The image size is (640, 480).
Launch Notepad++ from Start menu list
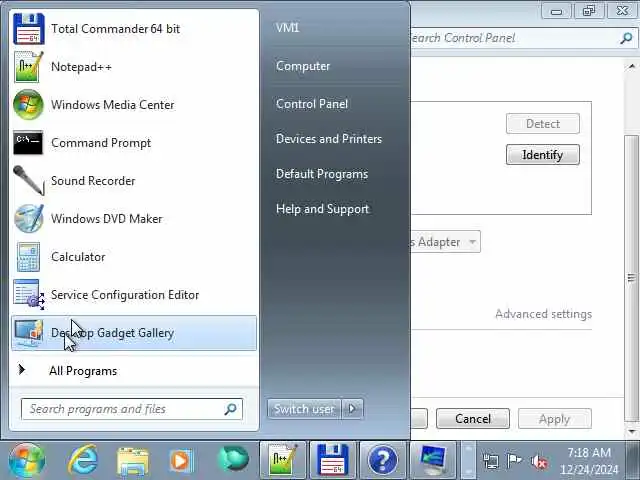coord(134,67)
